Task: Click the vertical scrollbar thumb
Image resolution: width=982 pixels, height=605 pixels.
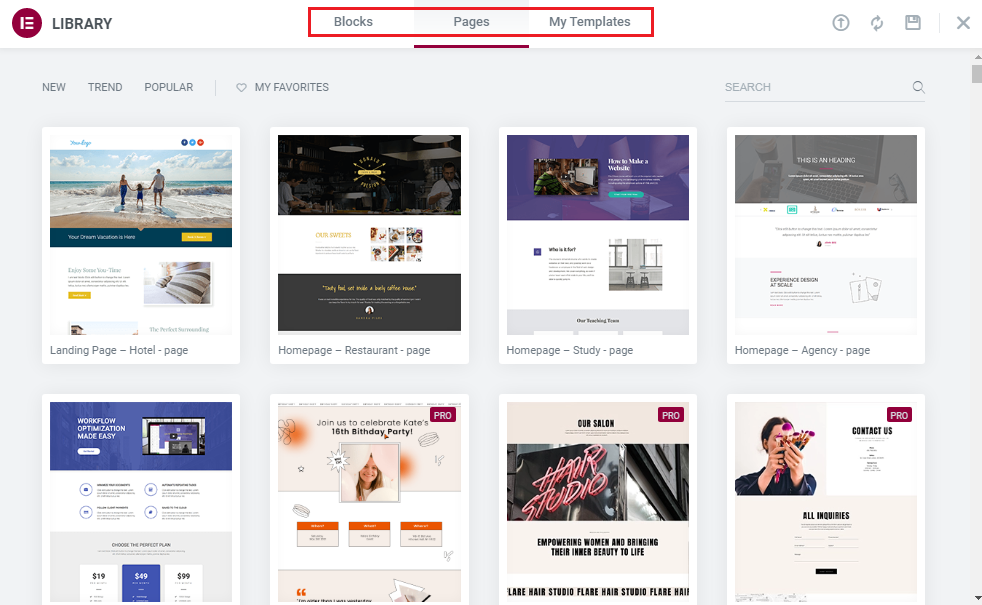Action: tap(977, 73)
